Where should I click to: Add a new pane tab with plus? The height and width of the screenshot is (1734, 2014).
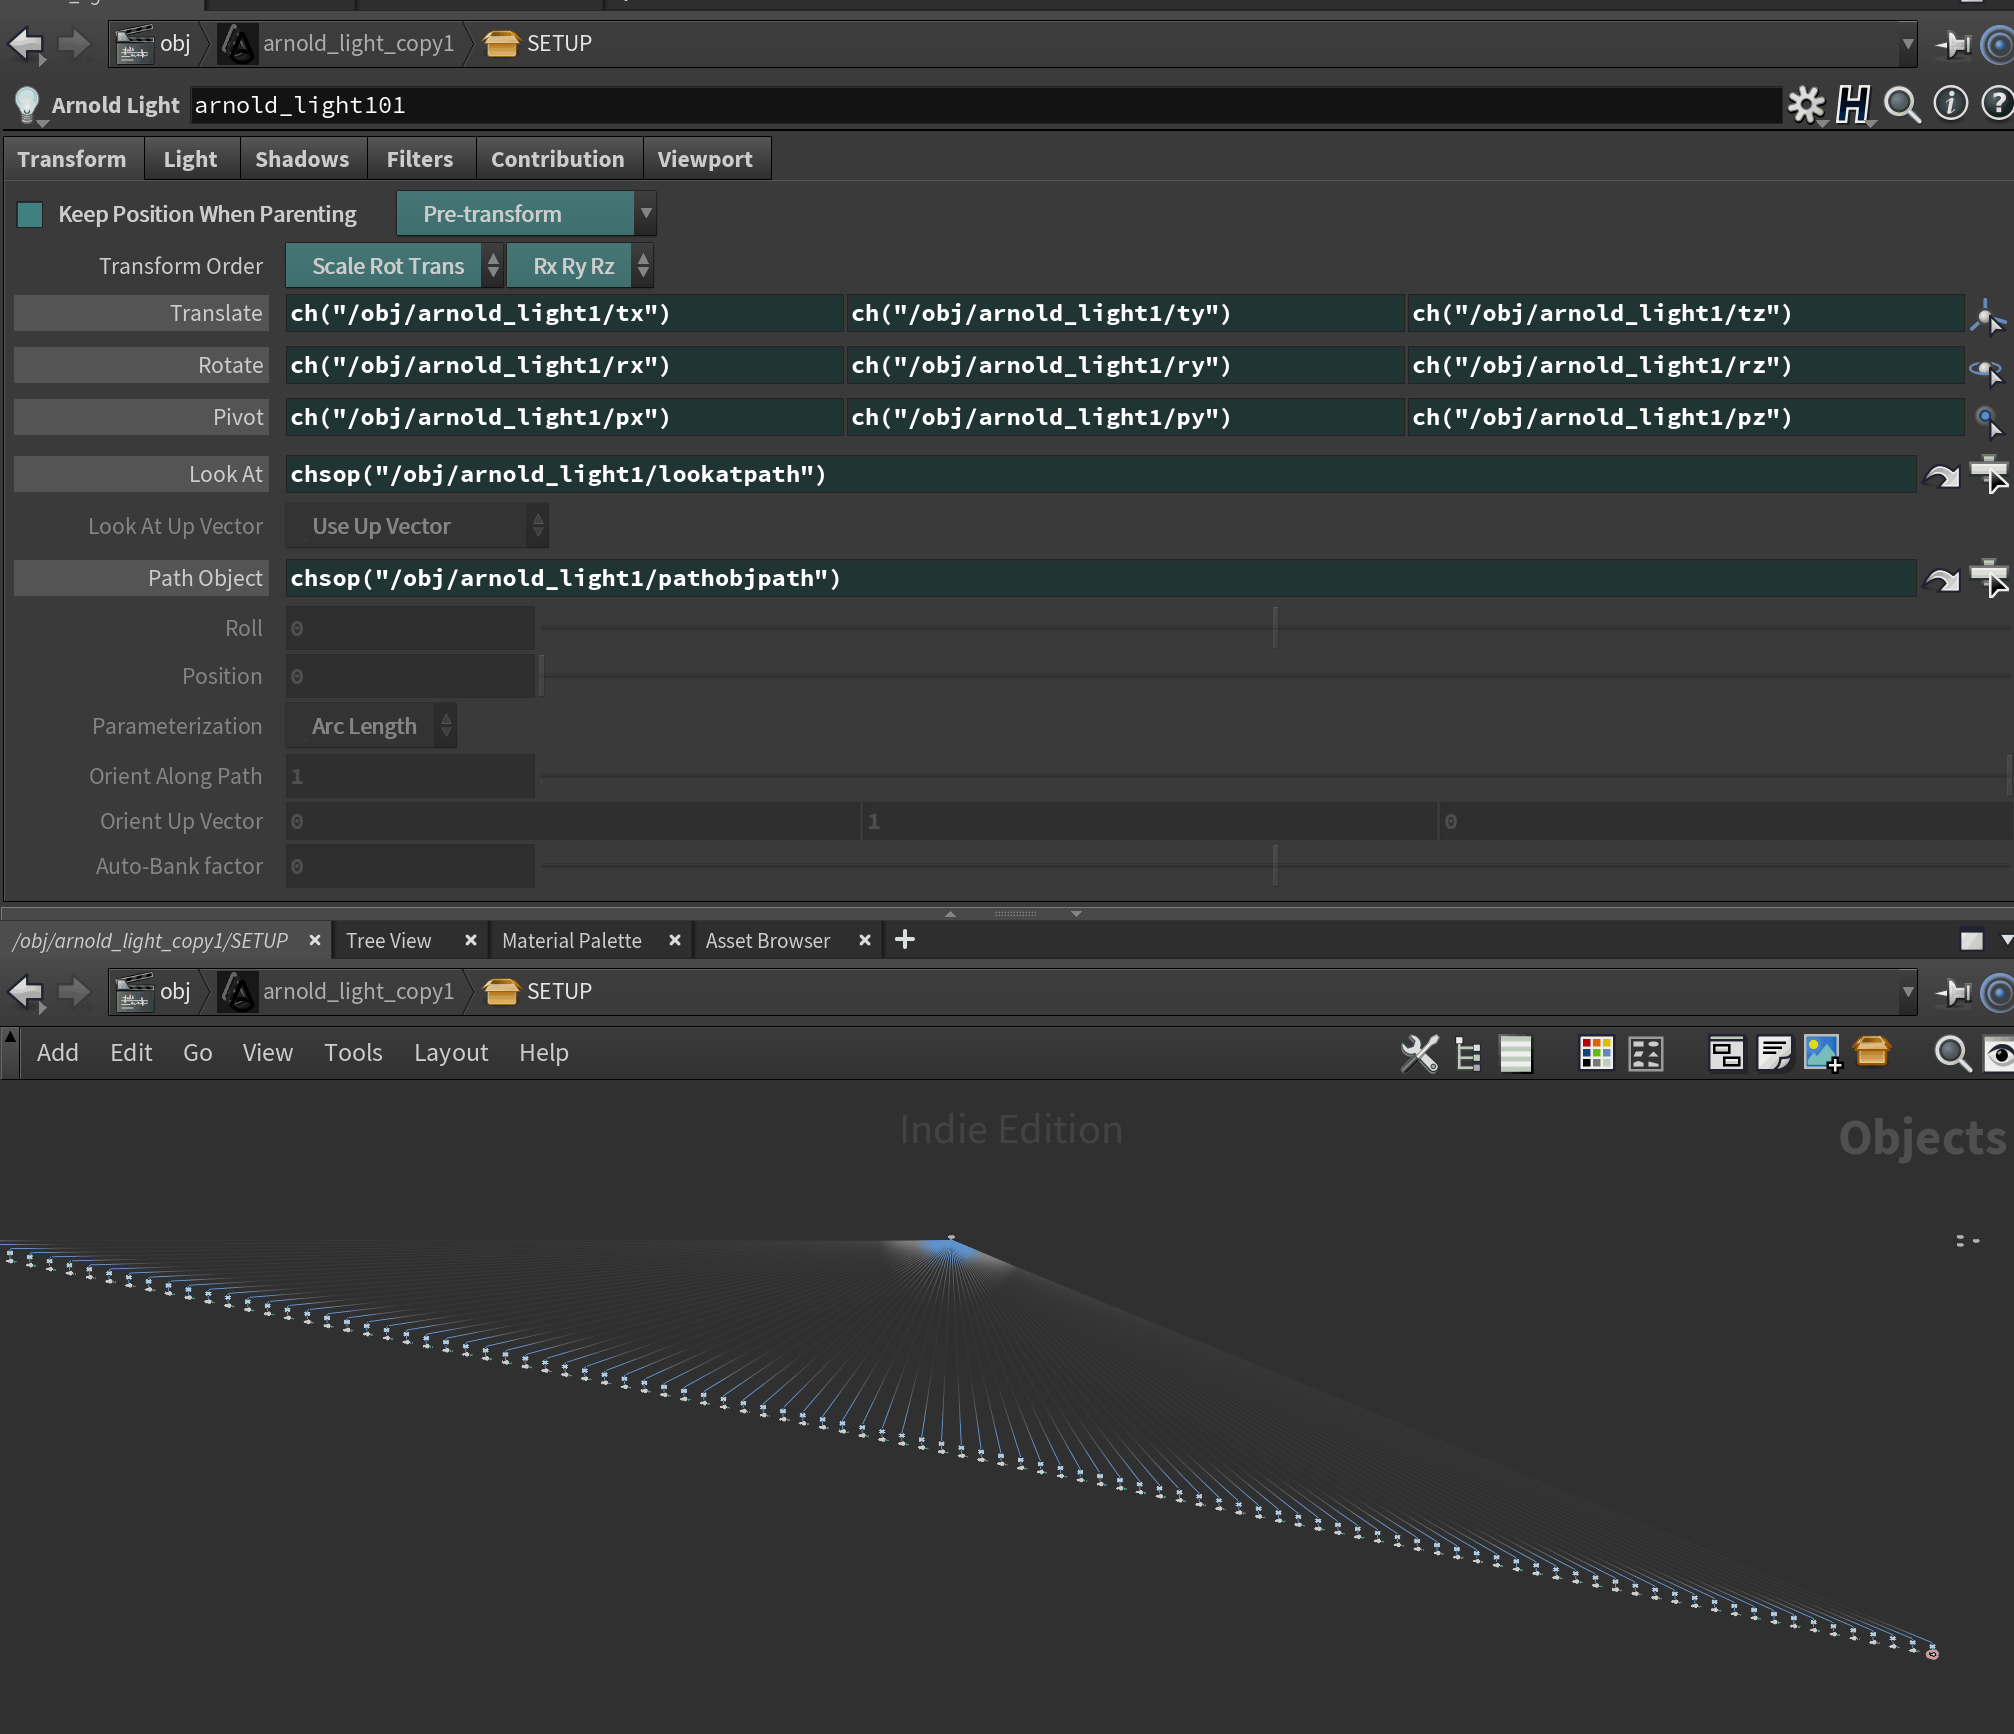point(904,940)
